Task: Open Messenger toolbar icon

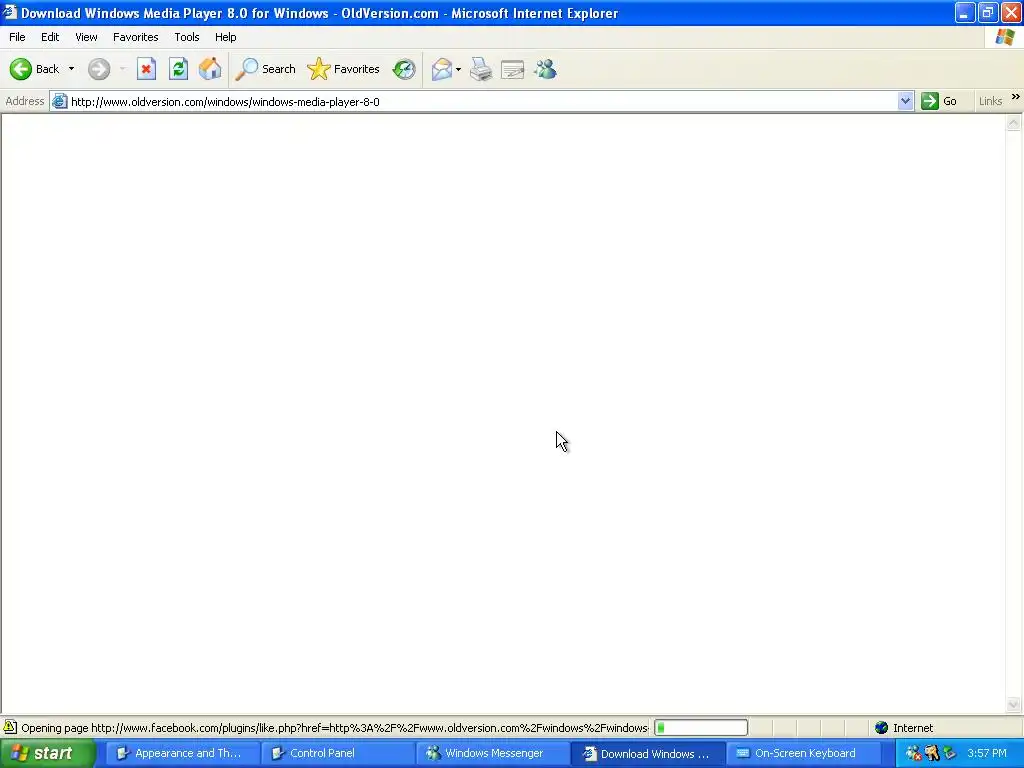Action: coord(545,69)
